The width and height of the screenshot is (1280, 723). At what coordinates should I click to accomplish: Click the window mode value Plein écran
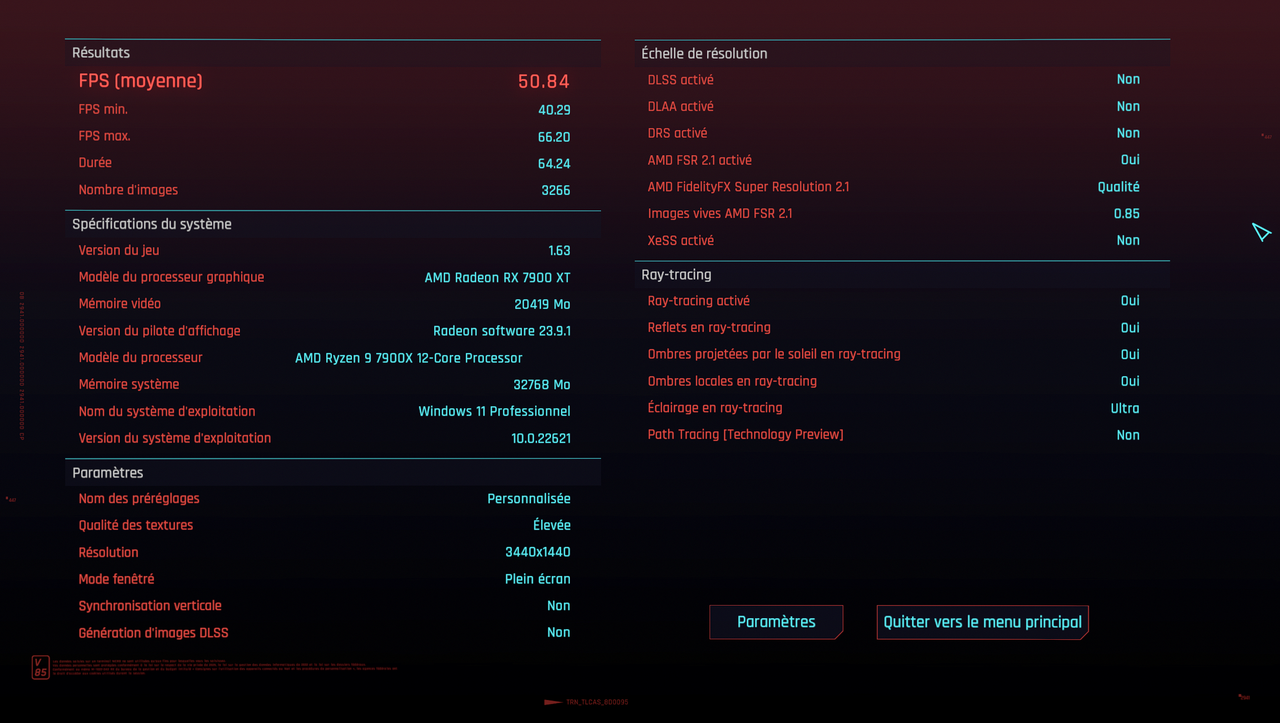(538, 579)
